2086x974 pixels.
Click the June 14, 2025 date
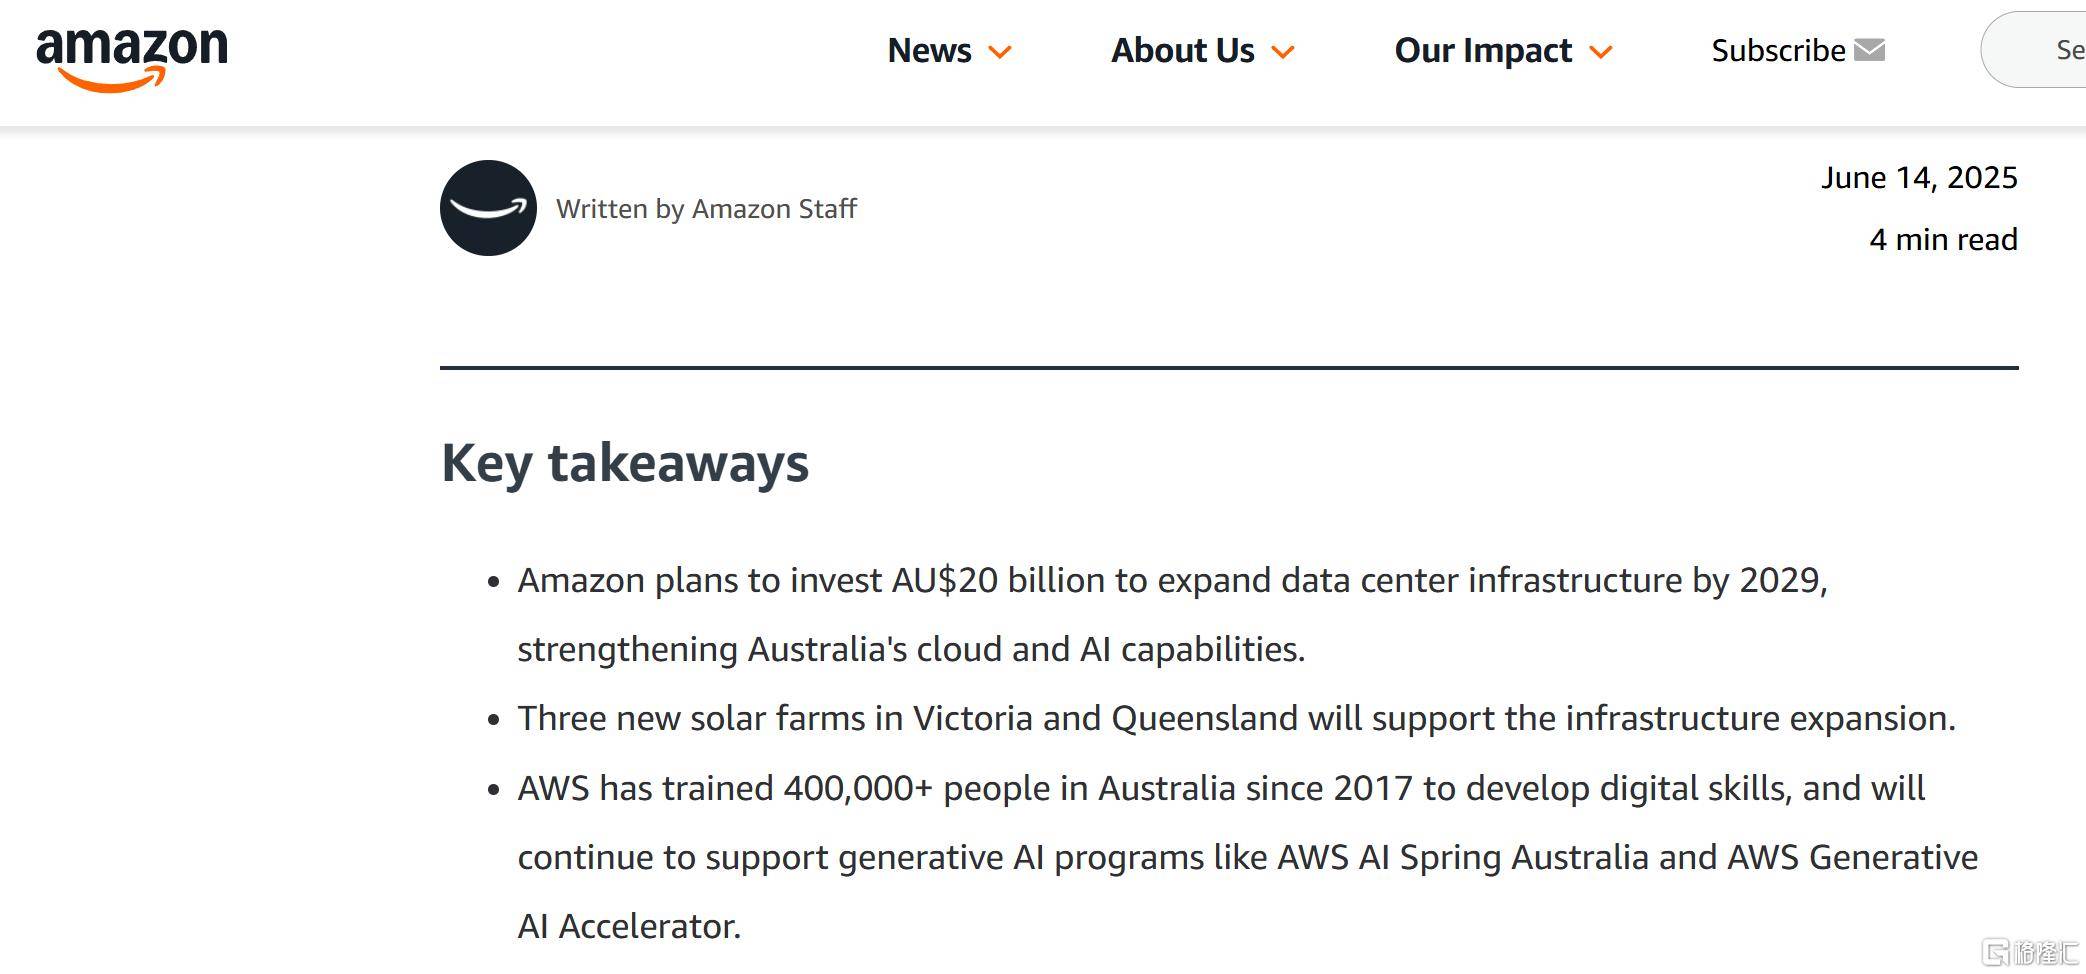point(1919,177)
